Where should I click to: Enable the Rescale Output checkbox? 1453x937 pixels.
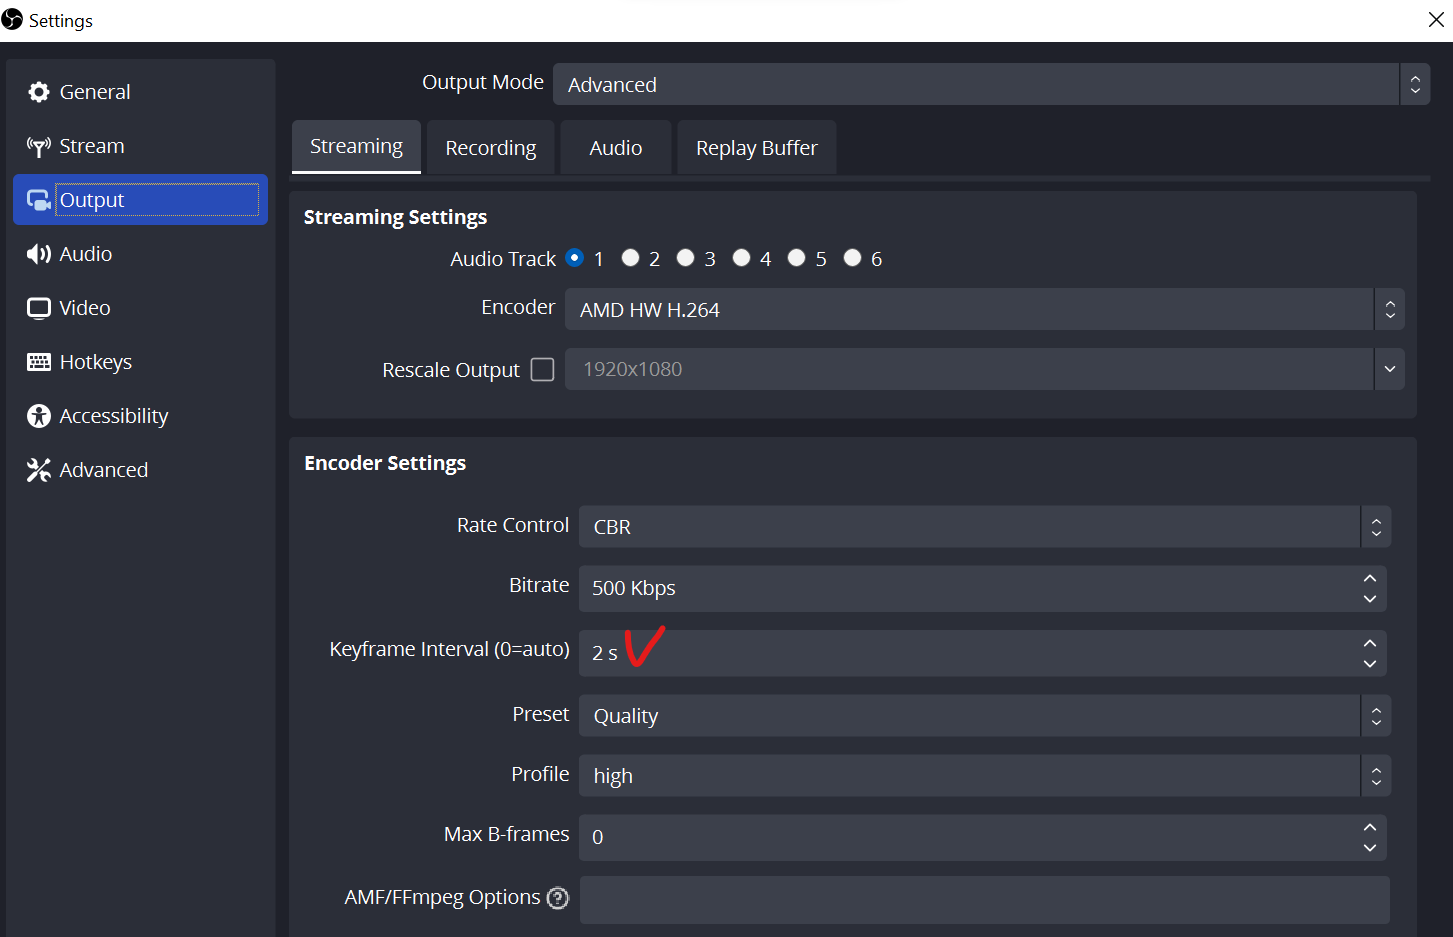pyautogui.click(x=543, y=370)
